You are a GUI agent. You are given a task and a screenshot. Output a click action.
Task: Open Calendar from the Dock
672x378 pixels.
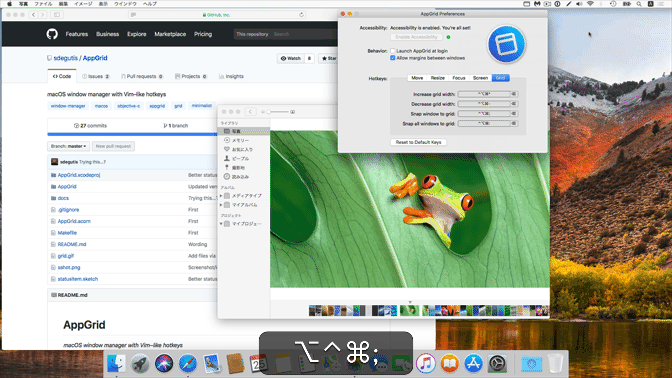tap(258, 363)
